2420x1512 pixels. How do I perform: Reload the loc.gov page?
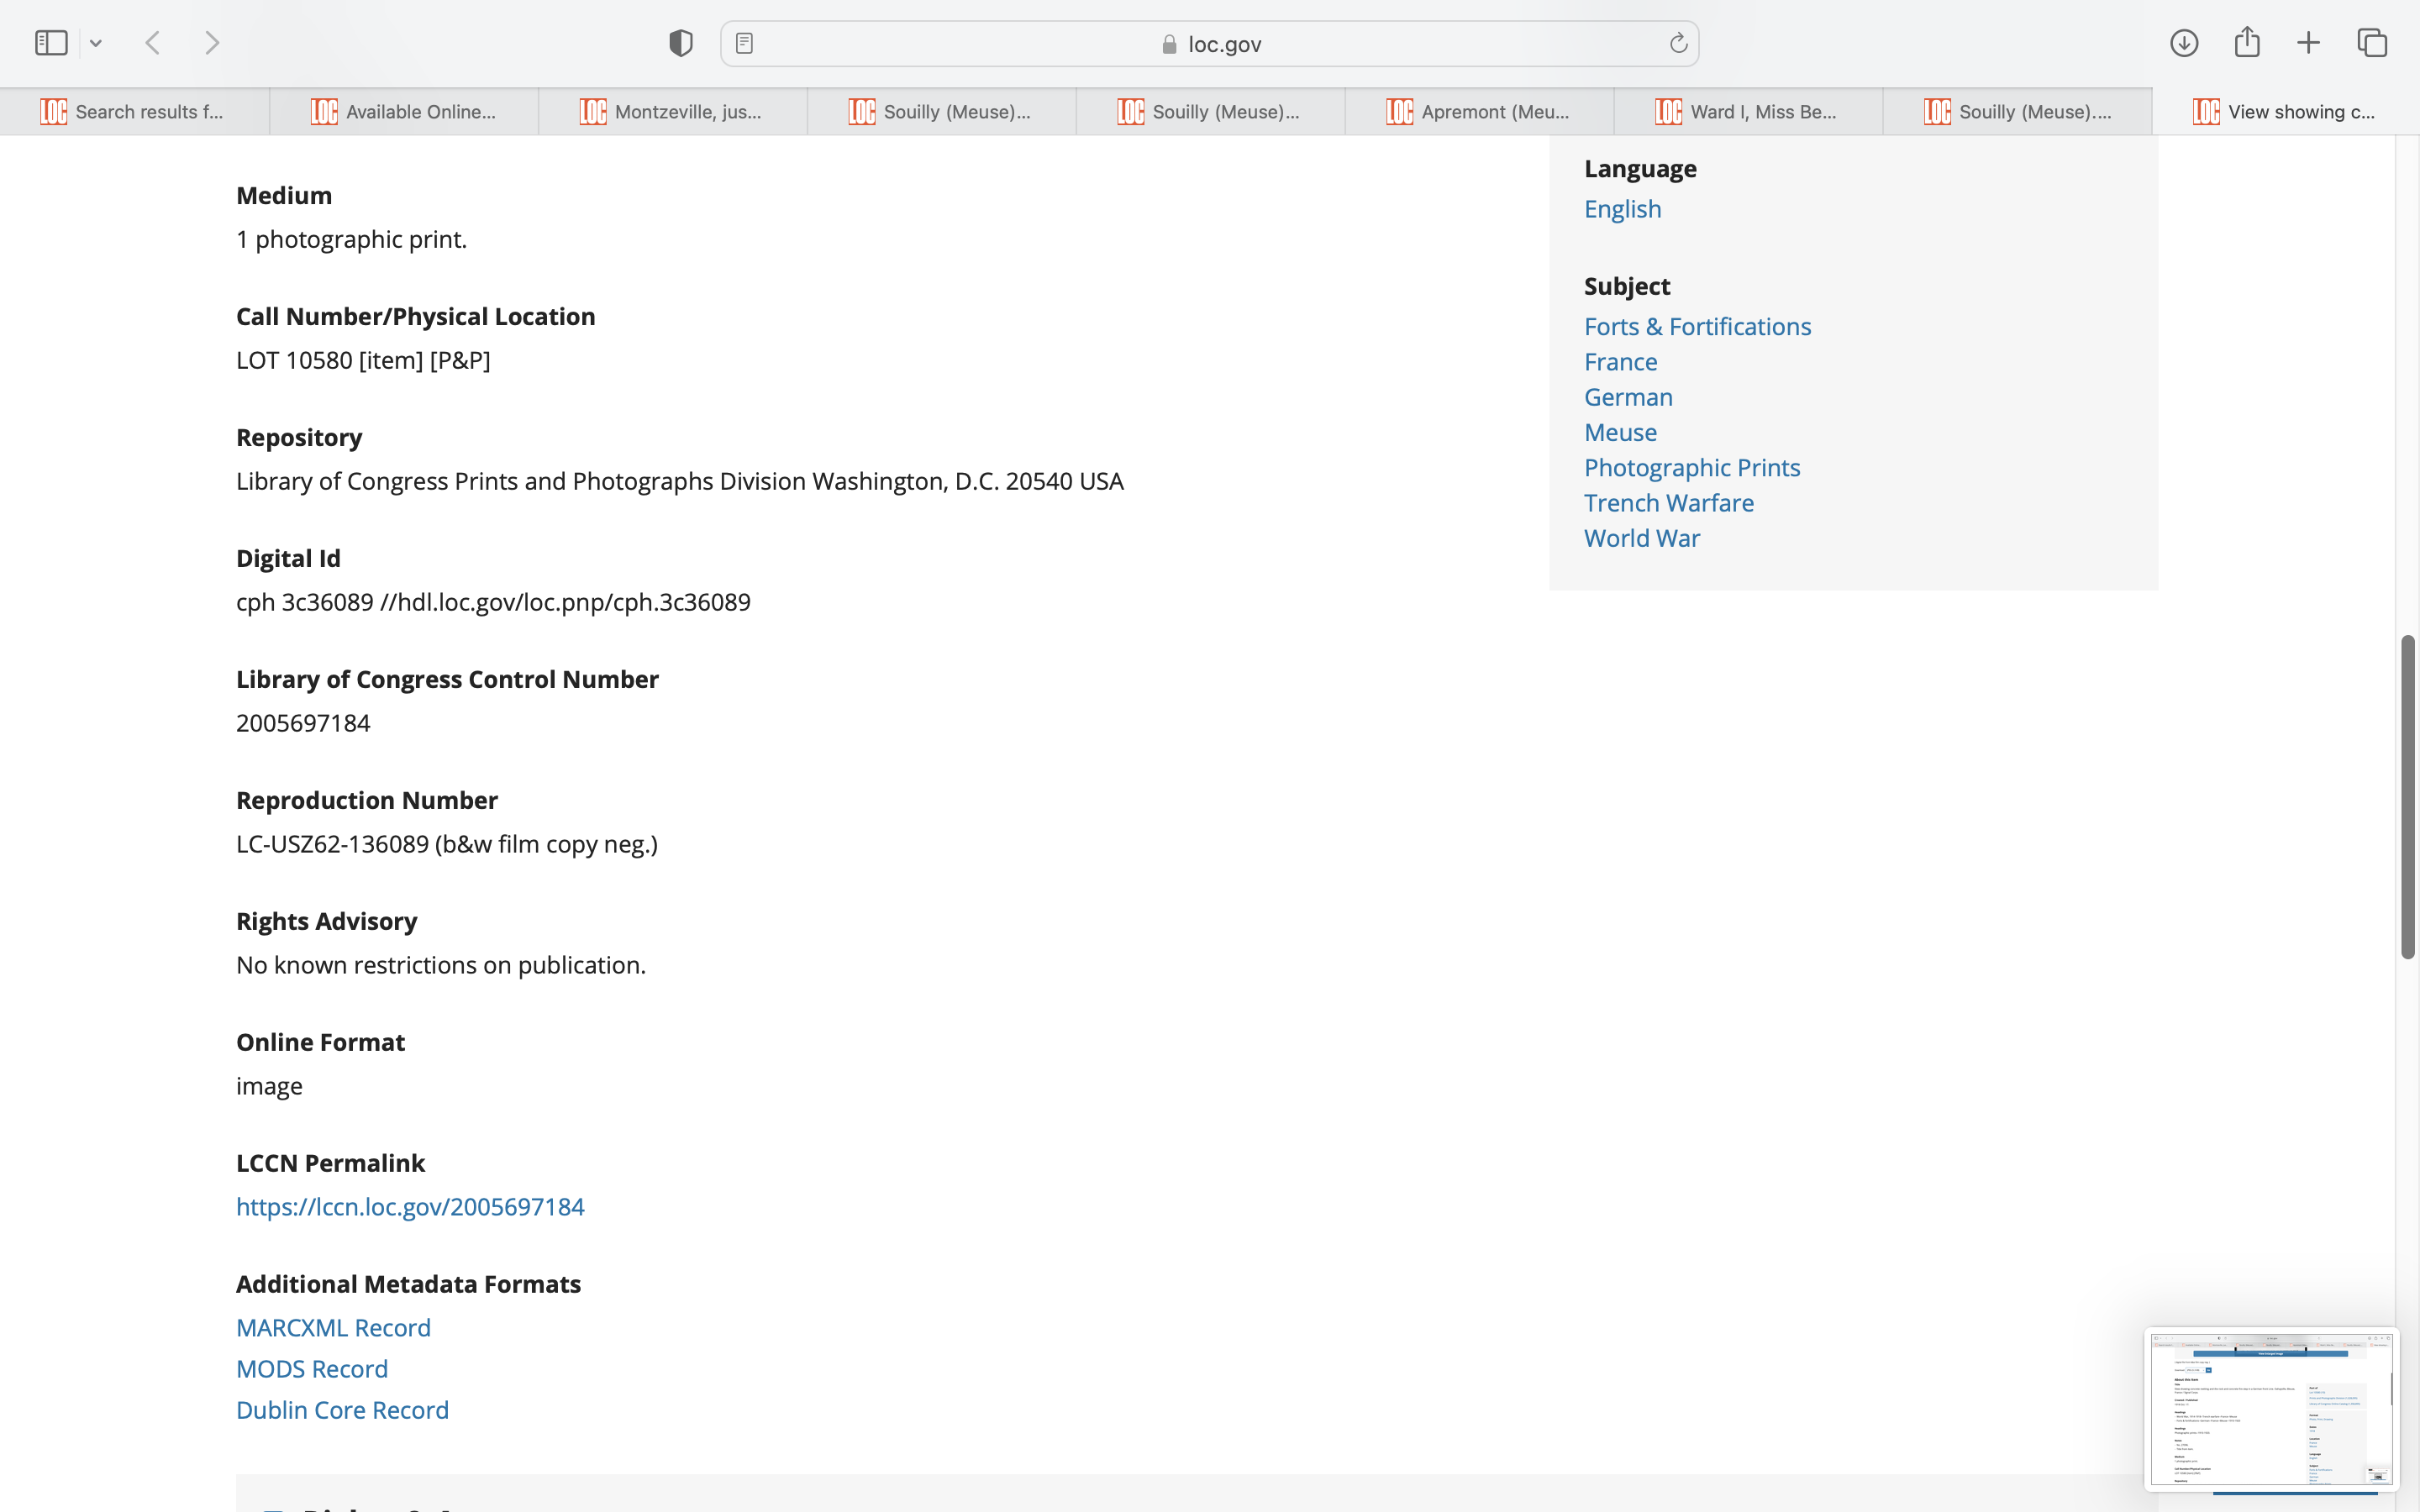1678,43
